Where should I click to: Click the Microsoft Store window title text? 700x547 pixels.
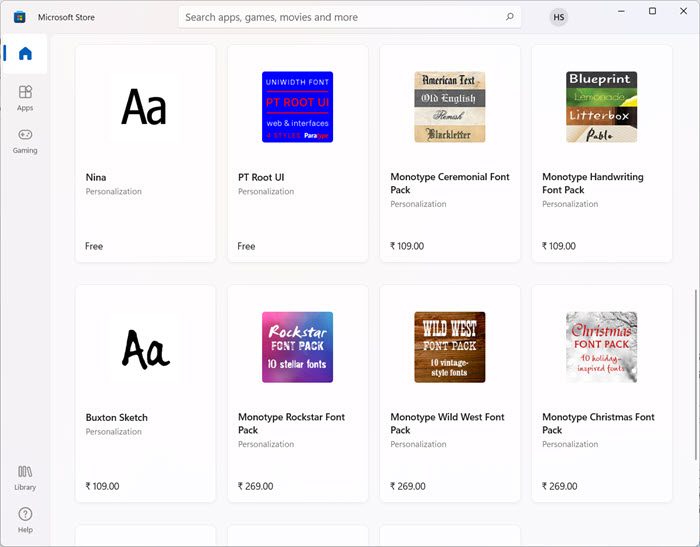[x=66, y=17]
